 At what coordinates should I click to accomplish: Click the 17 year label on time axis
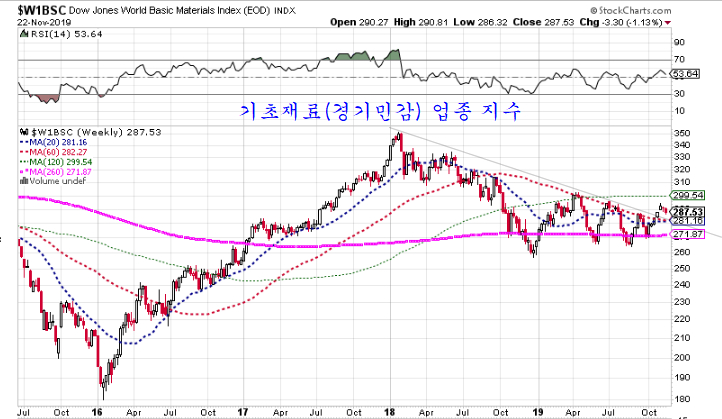coord(243,412)
